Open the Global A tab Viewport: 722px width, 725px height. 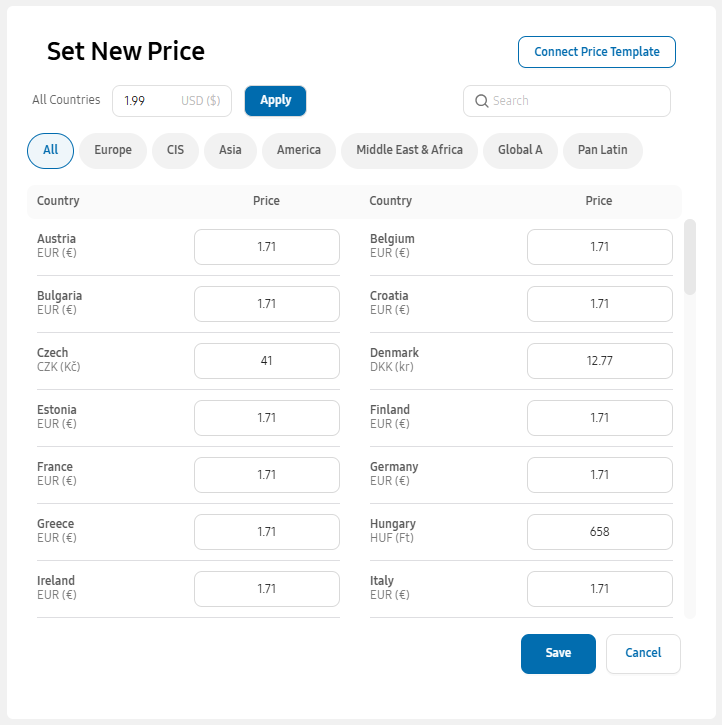click(520, 150)
